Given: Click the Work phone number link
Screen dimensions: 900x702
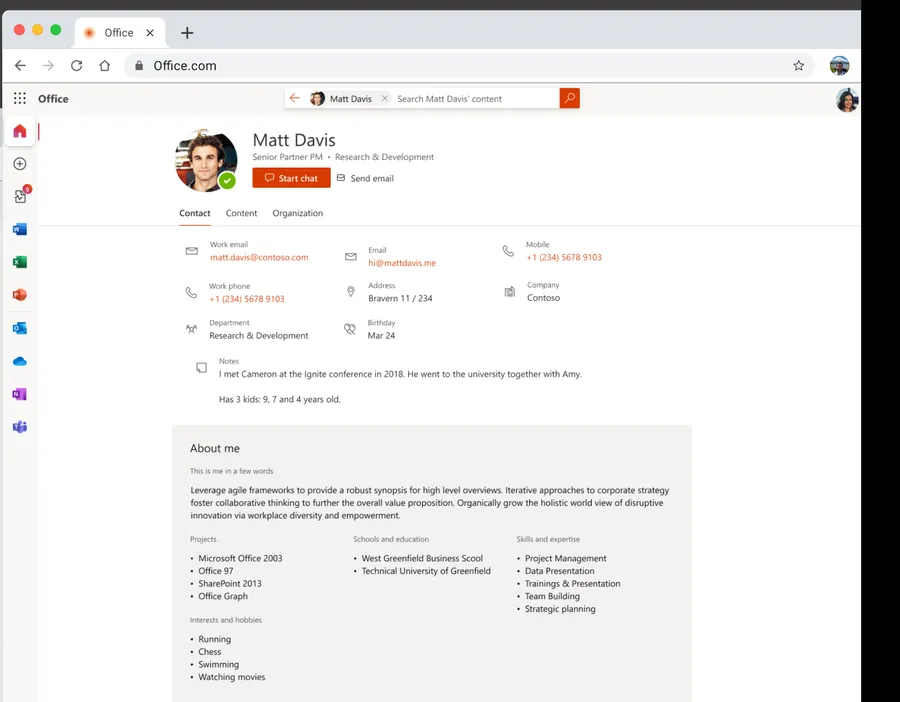Looking at the screenshot, I should coord(247,298).
